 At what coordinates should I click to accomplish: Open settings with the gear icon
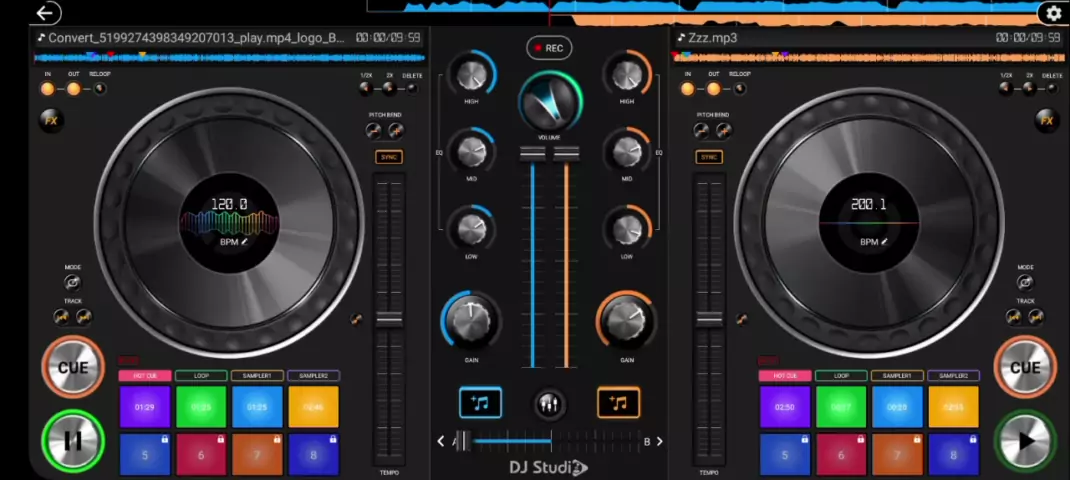pyautogui.click(x=1052, y=13)
